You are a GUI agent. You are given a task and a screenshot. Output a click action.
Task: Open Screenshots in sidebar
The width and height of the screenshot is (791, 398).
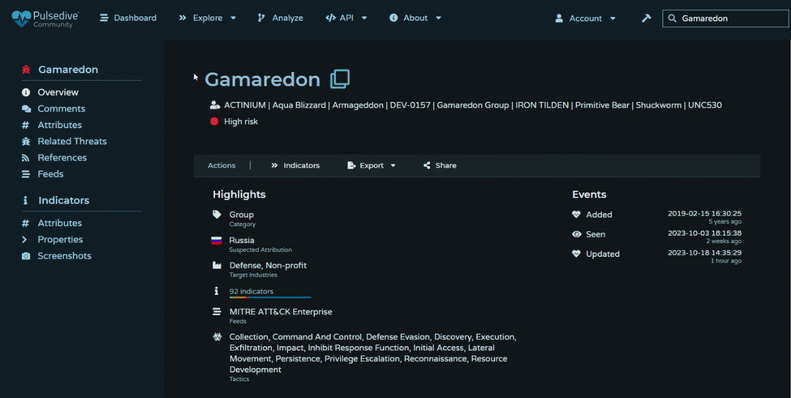[x=65, y=256]
